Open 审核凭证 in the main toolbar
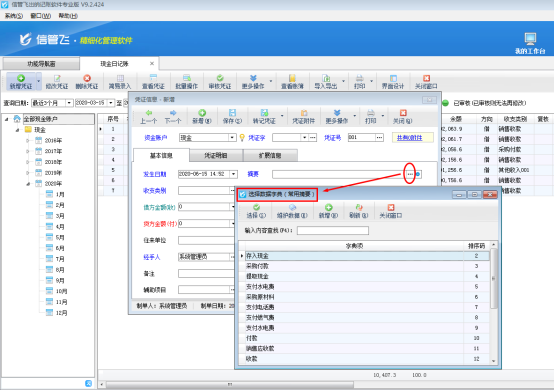Image resolution: width=554 pixels, height=390 pixels. point(220,82)
